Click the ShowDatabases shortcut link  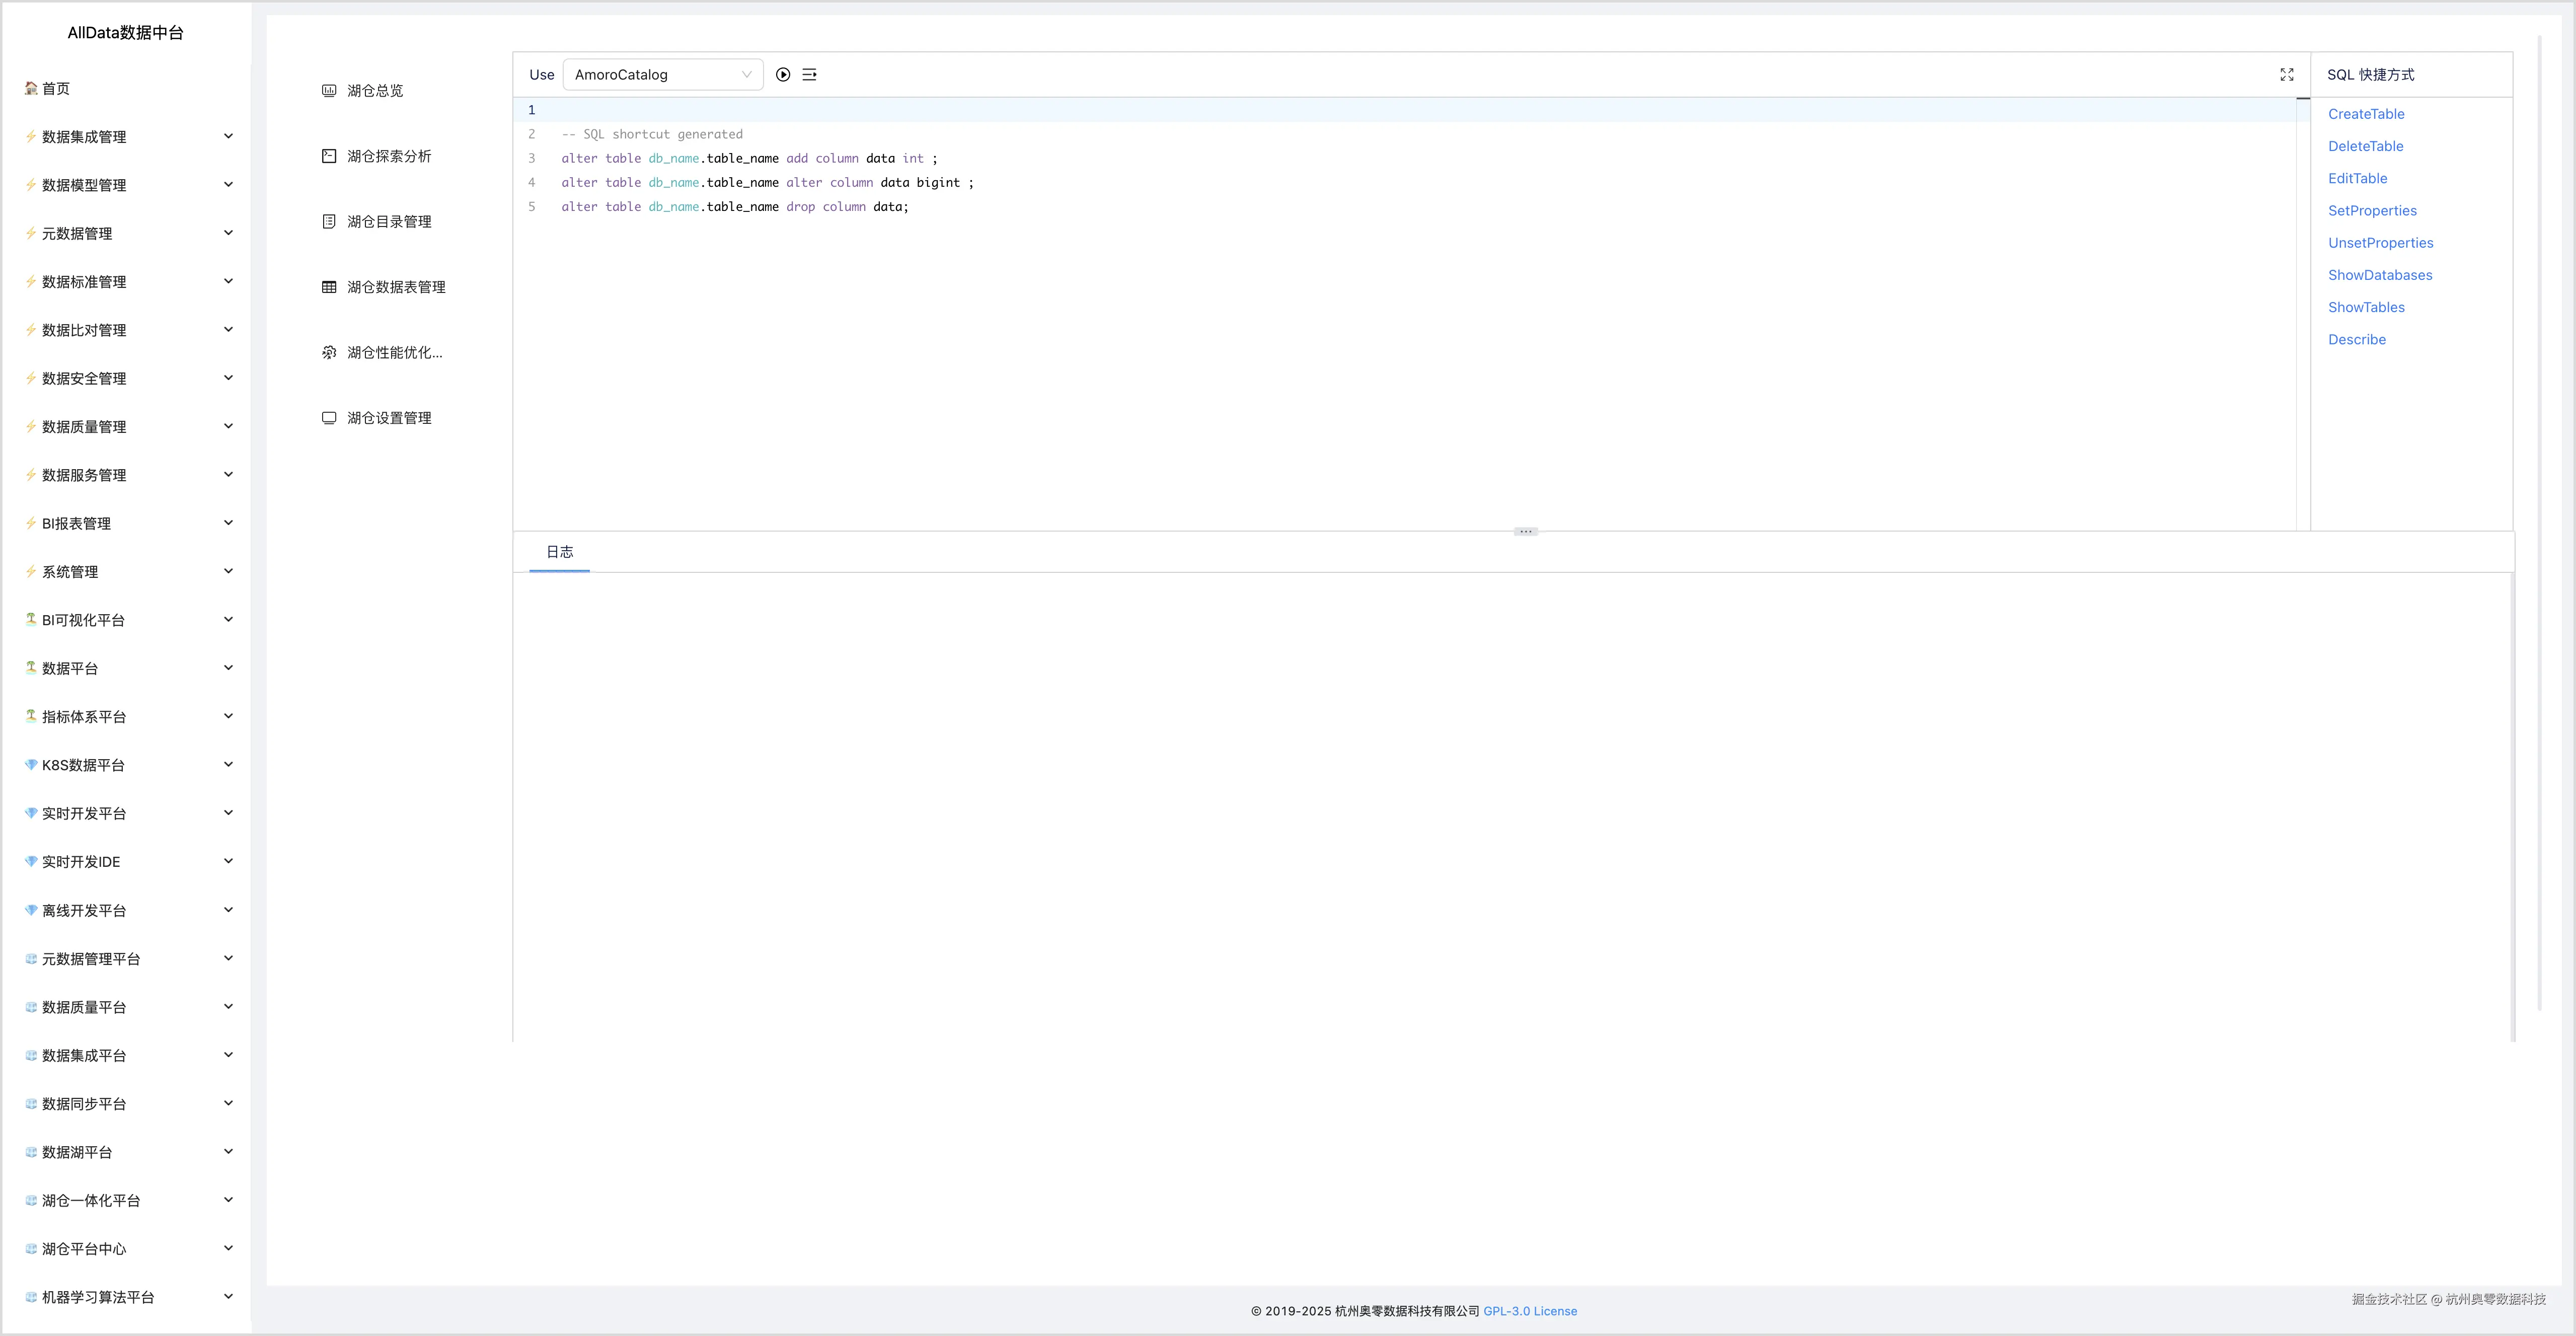pyautogui.click(x=2379, y=275)
